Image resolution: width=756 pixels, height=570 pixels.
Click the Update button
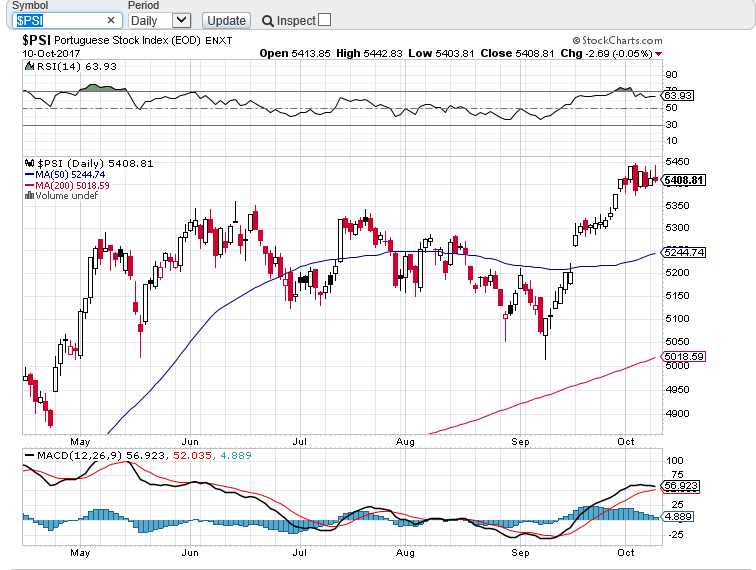(x=226, y=20)
